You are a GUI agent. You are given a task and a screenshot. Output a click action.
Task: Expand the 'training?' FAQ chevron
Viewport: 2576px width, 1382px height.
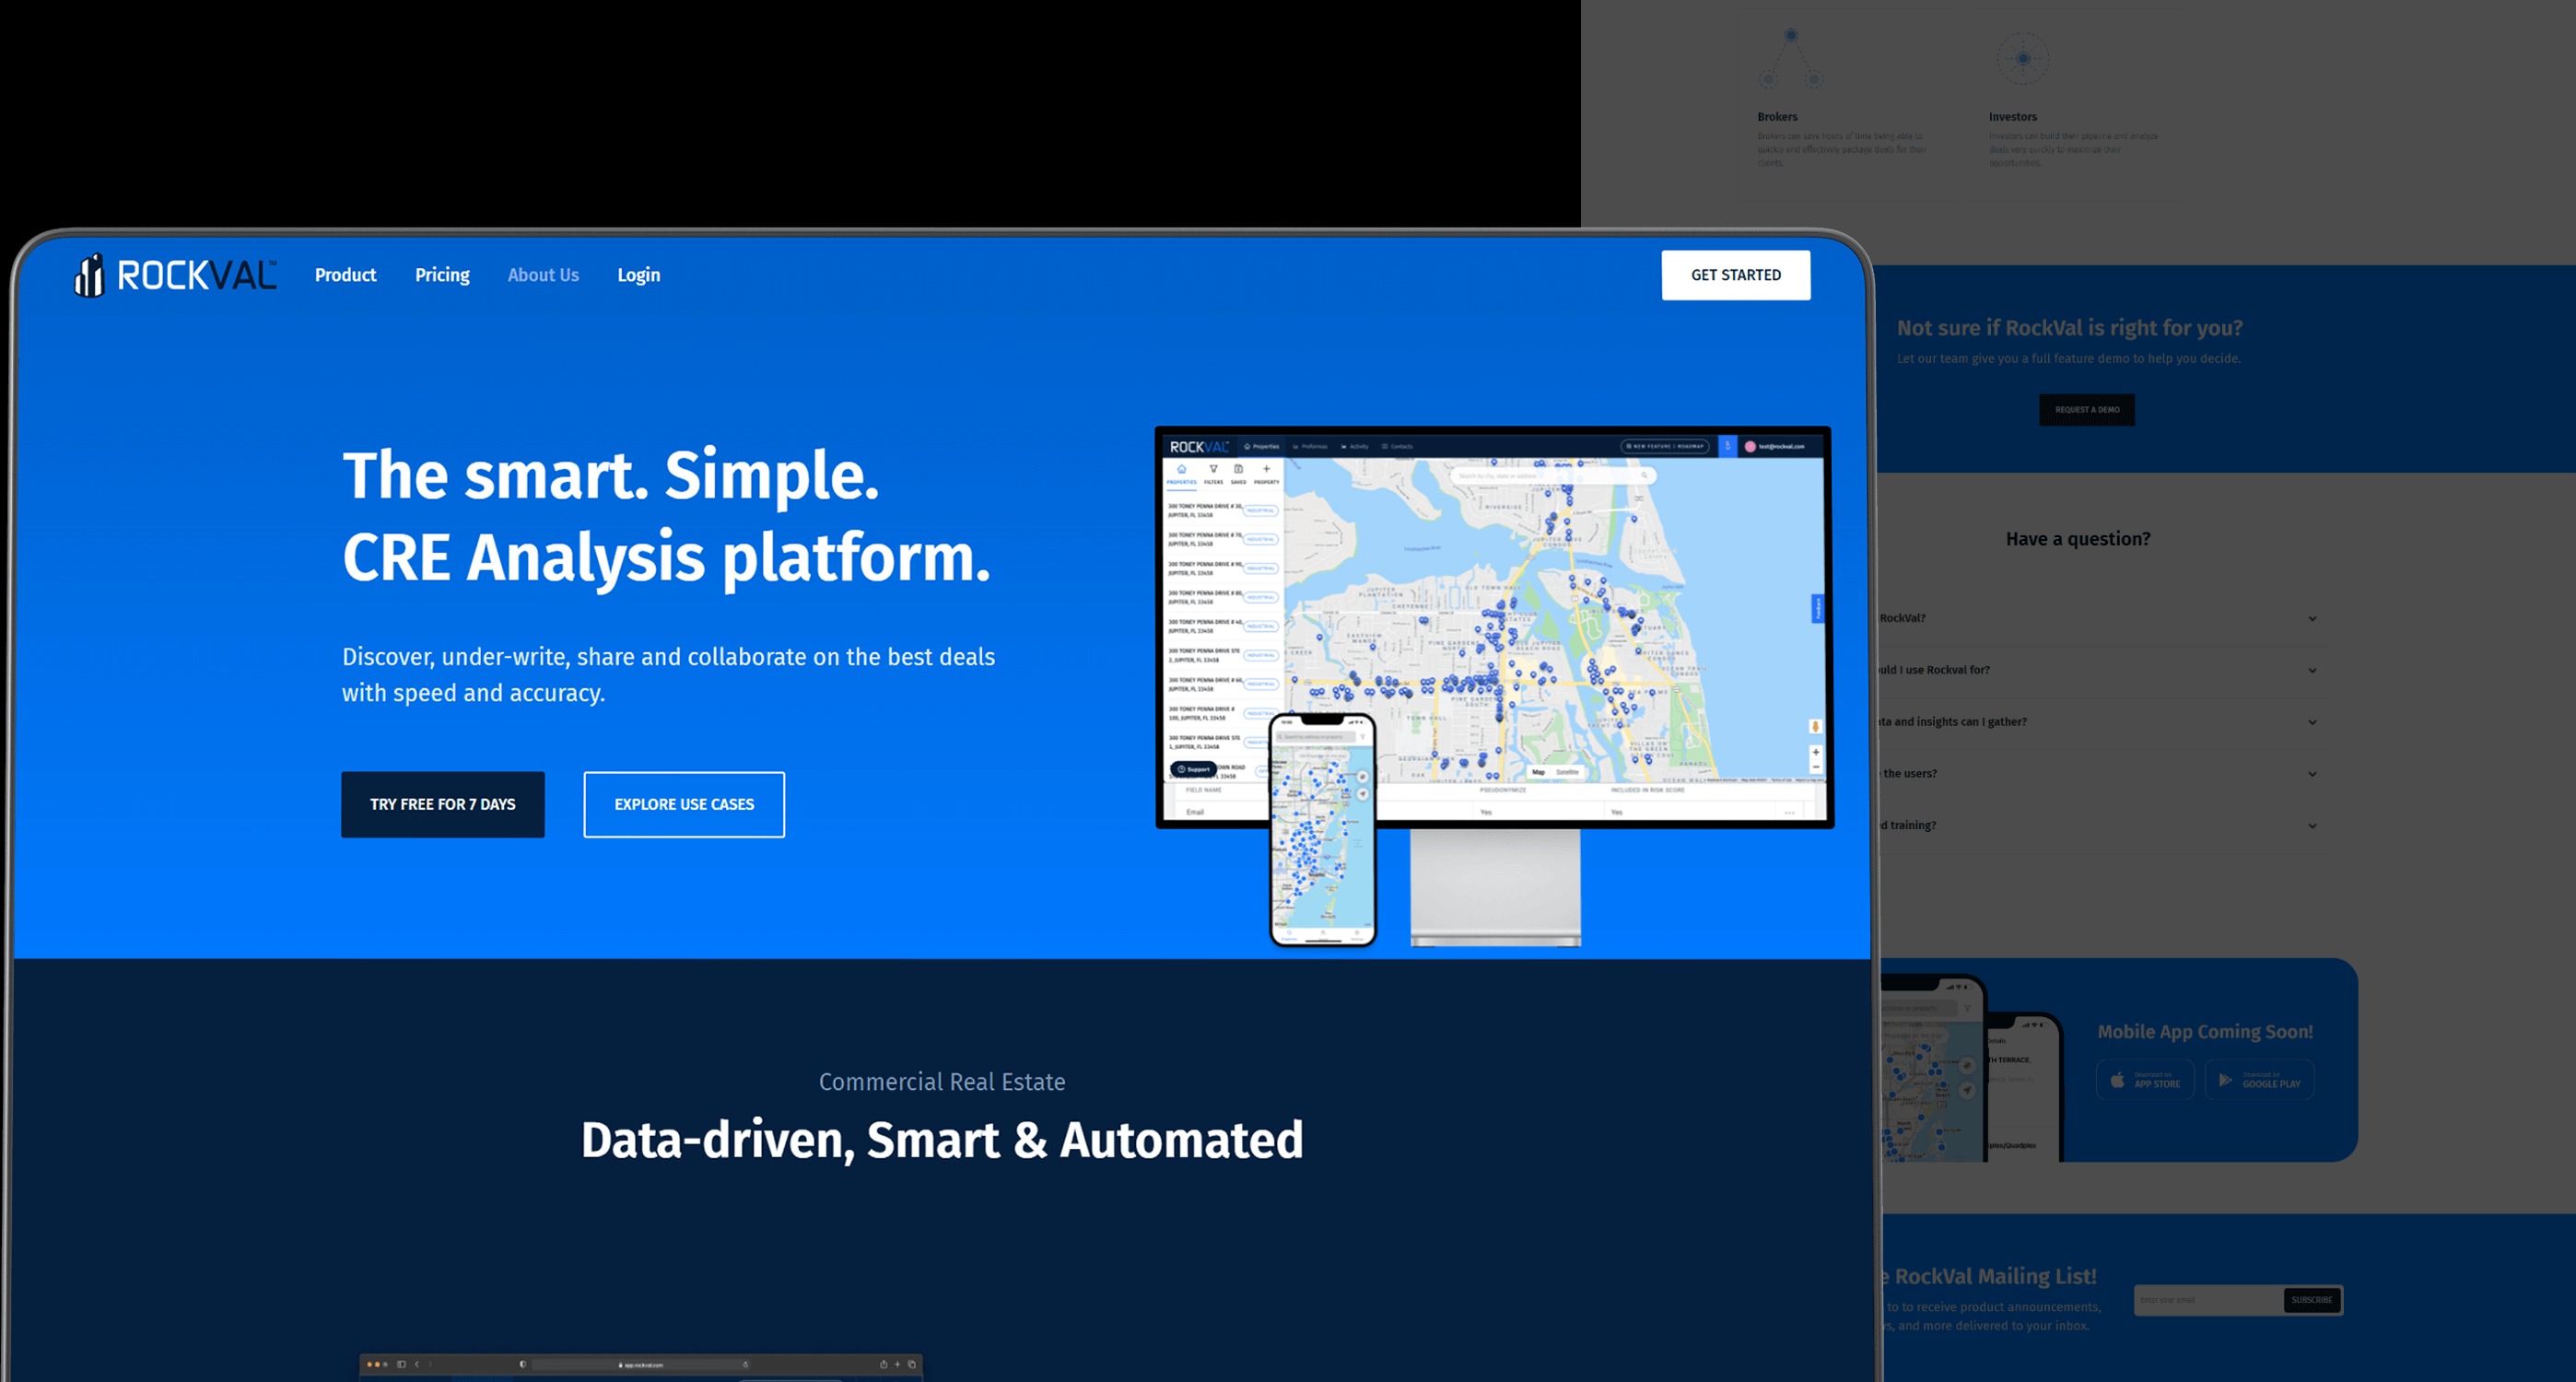(2312, 826)
